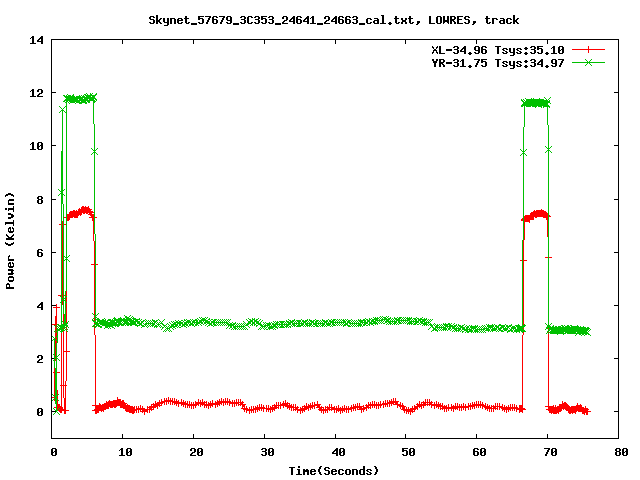640x480 pixels.
Task: Click y-axis tick label 4
Action: pos(40,306)
